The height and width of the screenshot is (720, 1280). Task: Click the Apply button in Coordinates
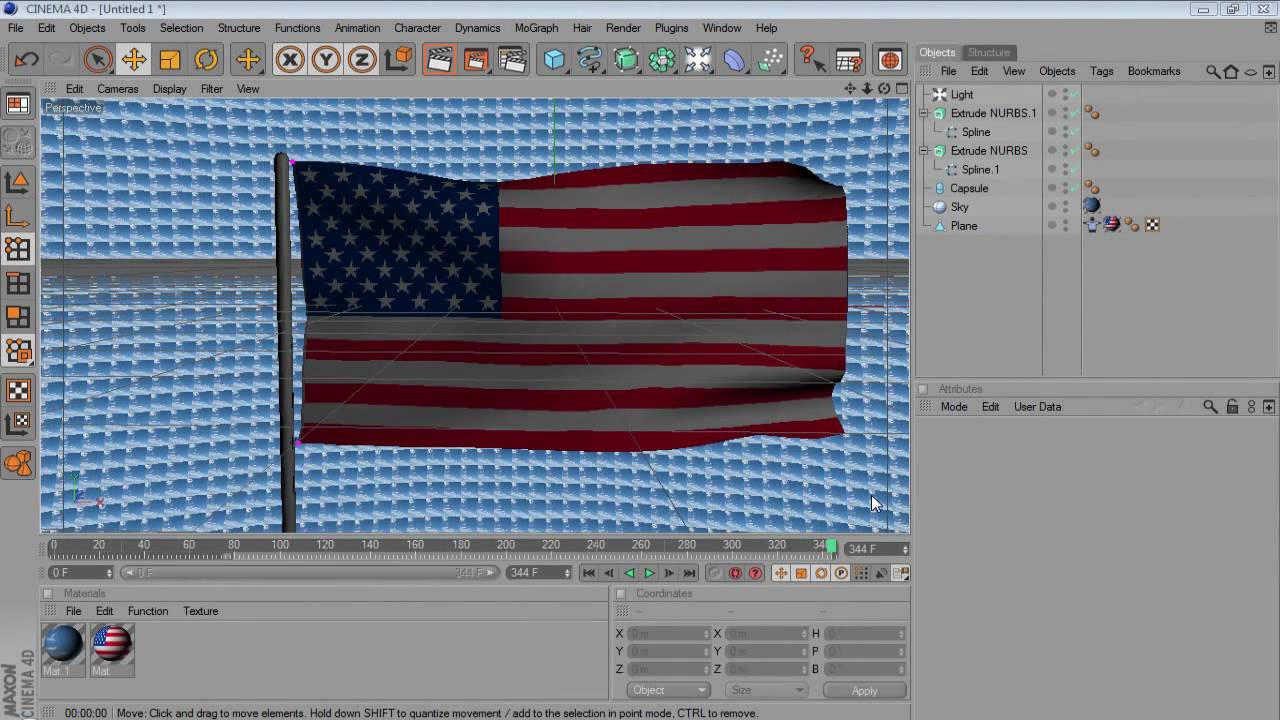click(x=865, y=690)
